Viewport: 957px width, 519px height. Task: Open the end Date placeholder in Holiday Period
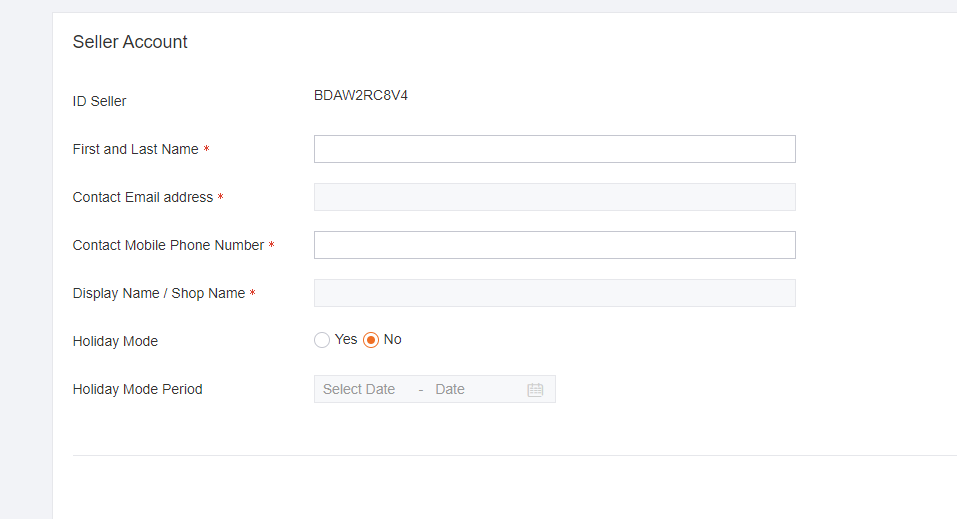450,390
